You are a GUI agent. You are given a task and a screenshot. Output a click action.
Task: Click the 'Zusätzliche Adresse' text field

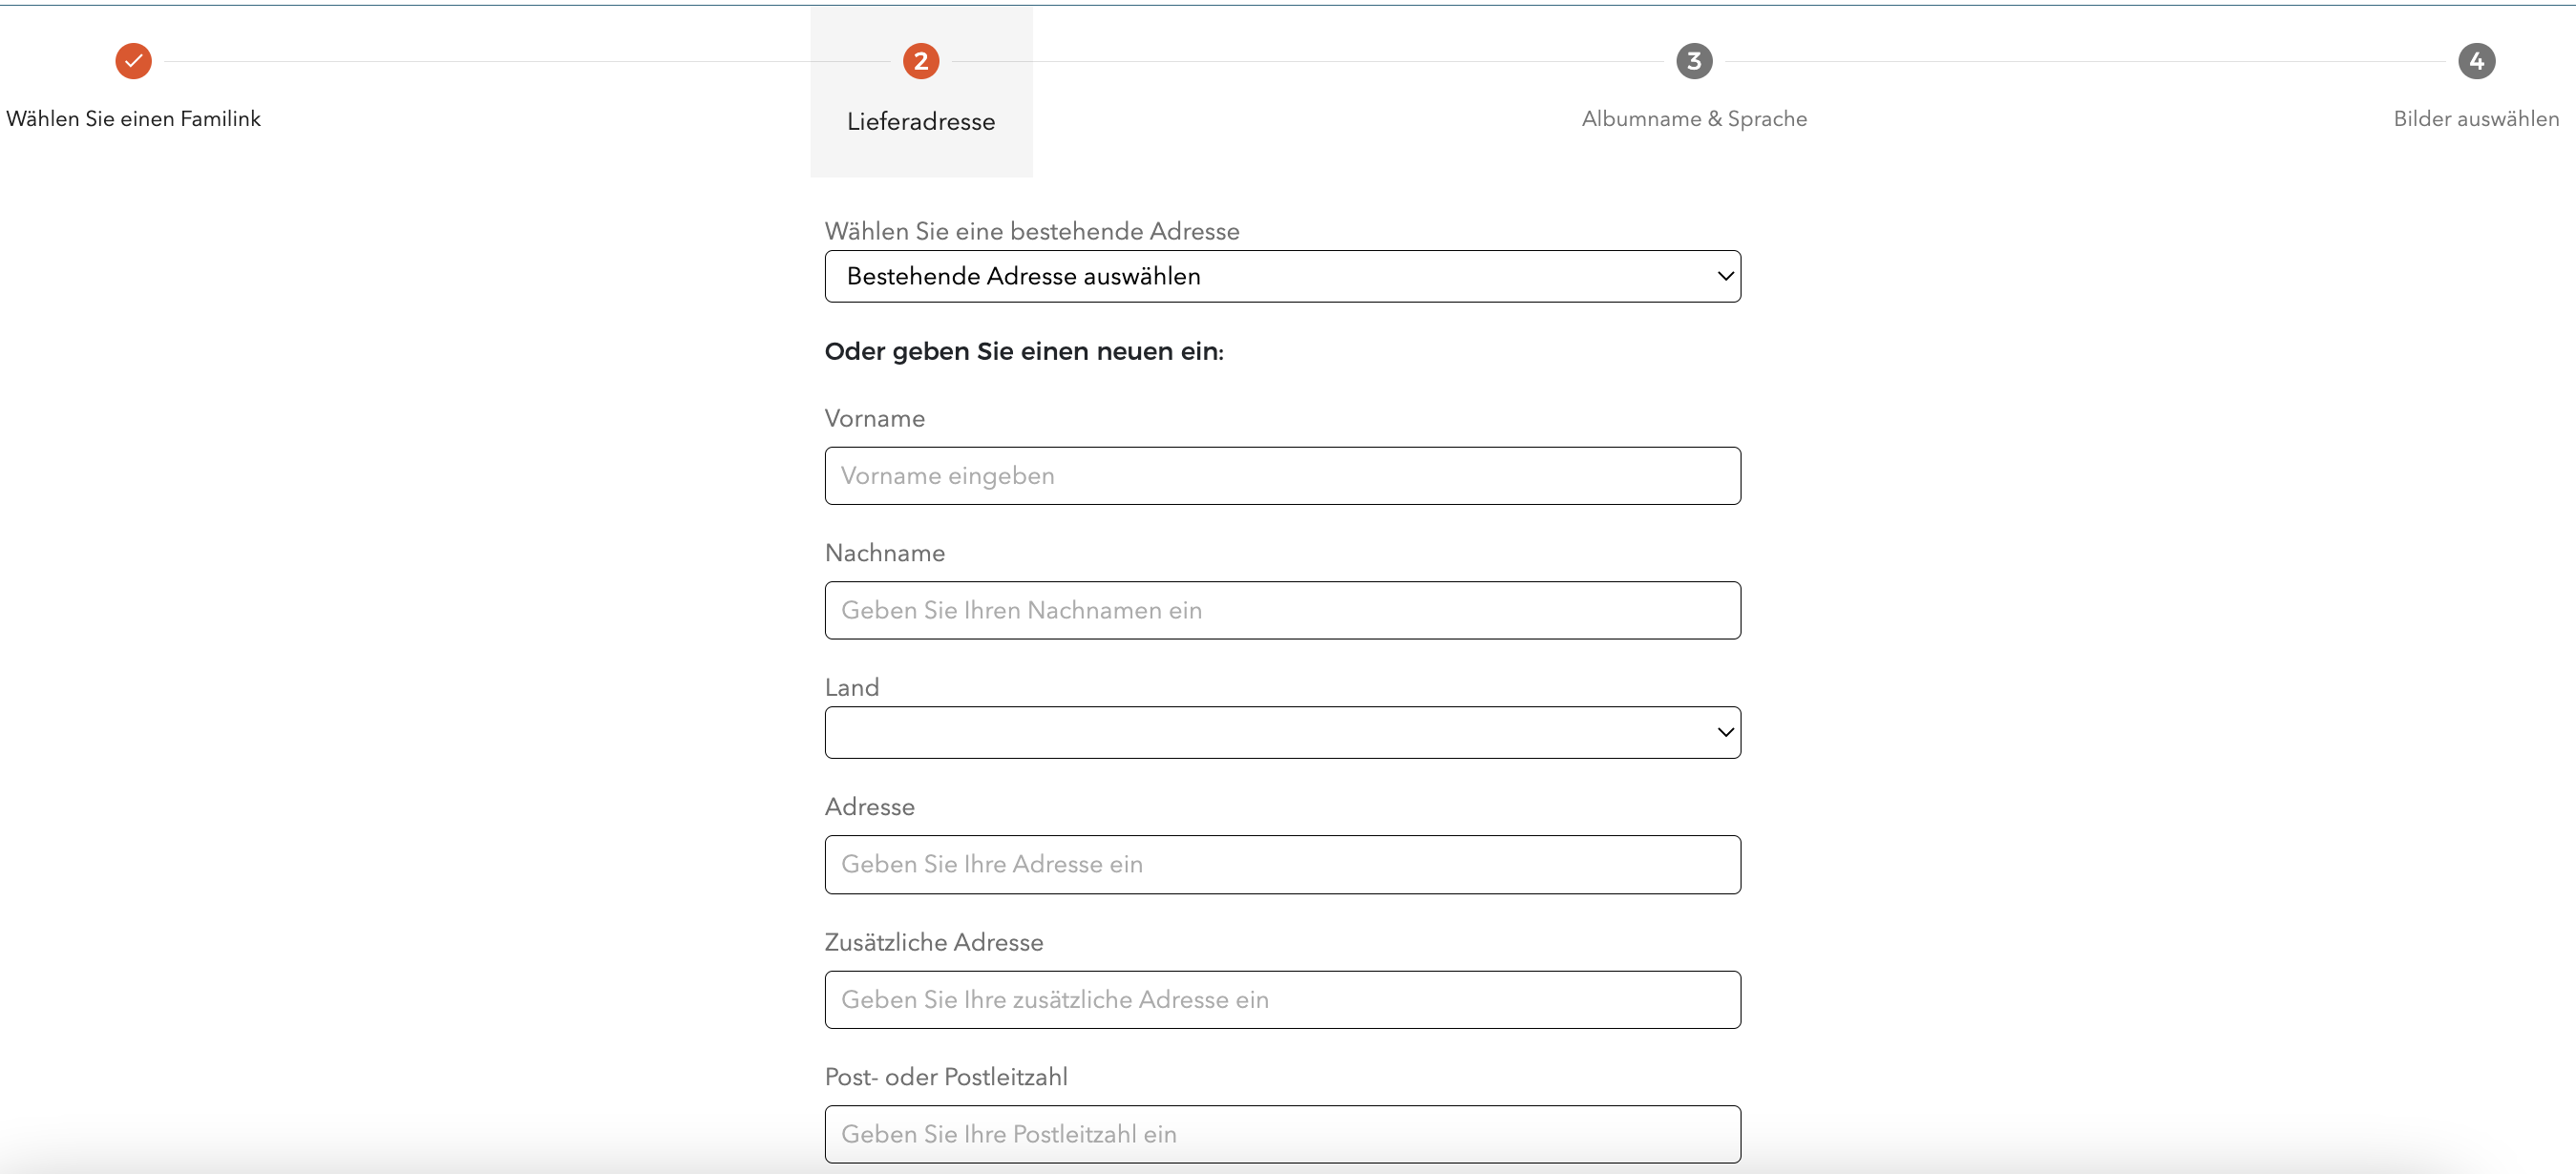(x=1282, y=999)
